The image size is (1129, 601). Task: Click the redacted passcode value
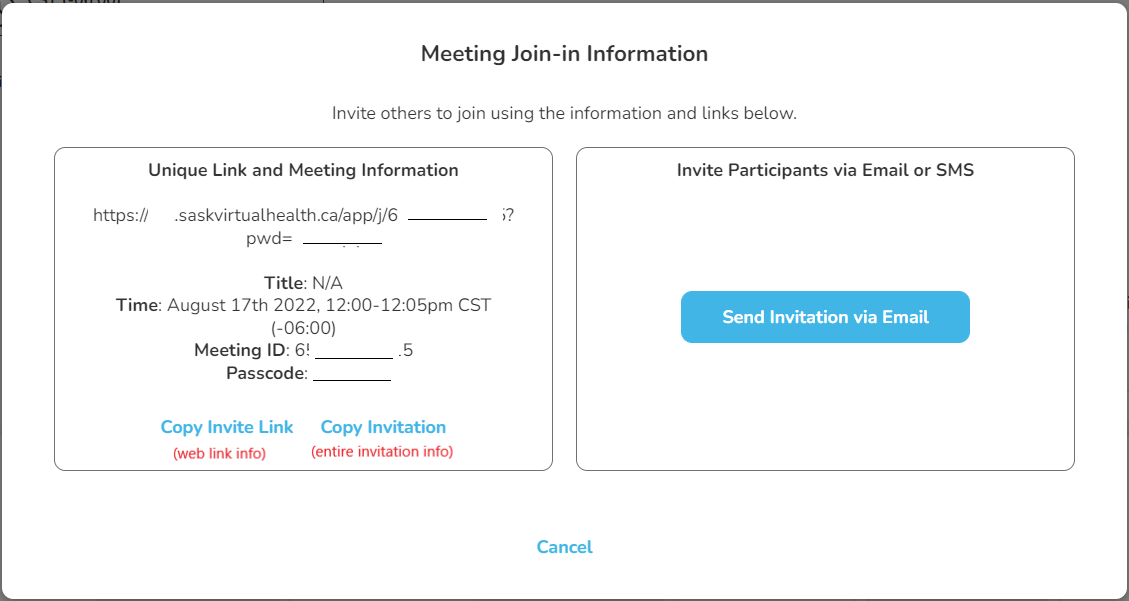coord(352,374)
